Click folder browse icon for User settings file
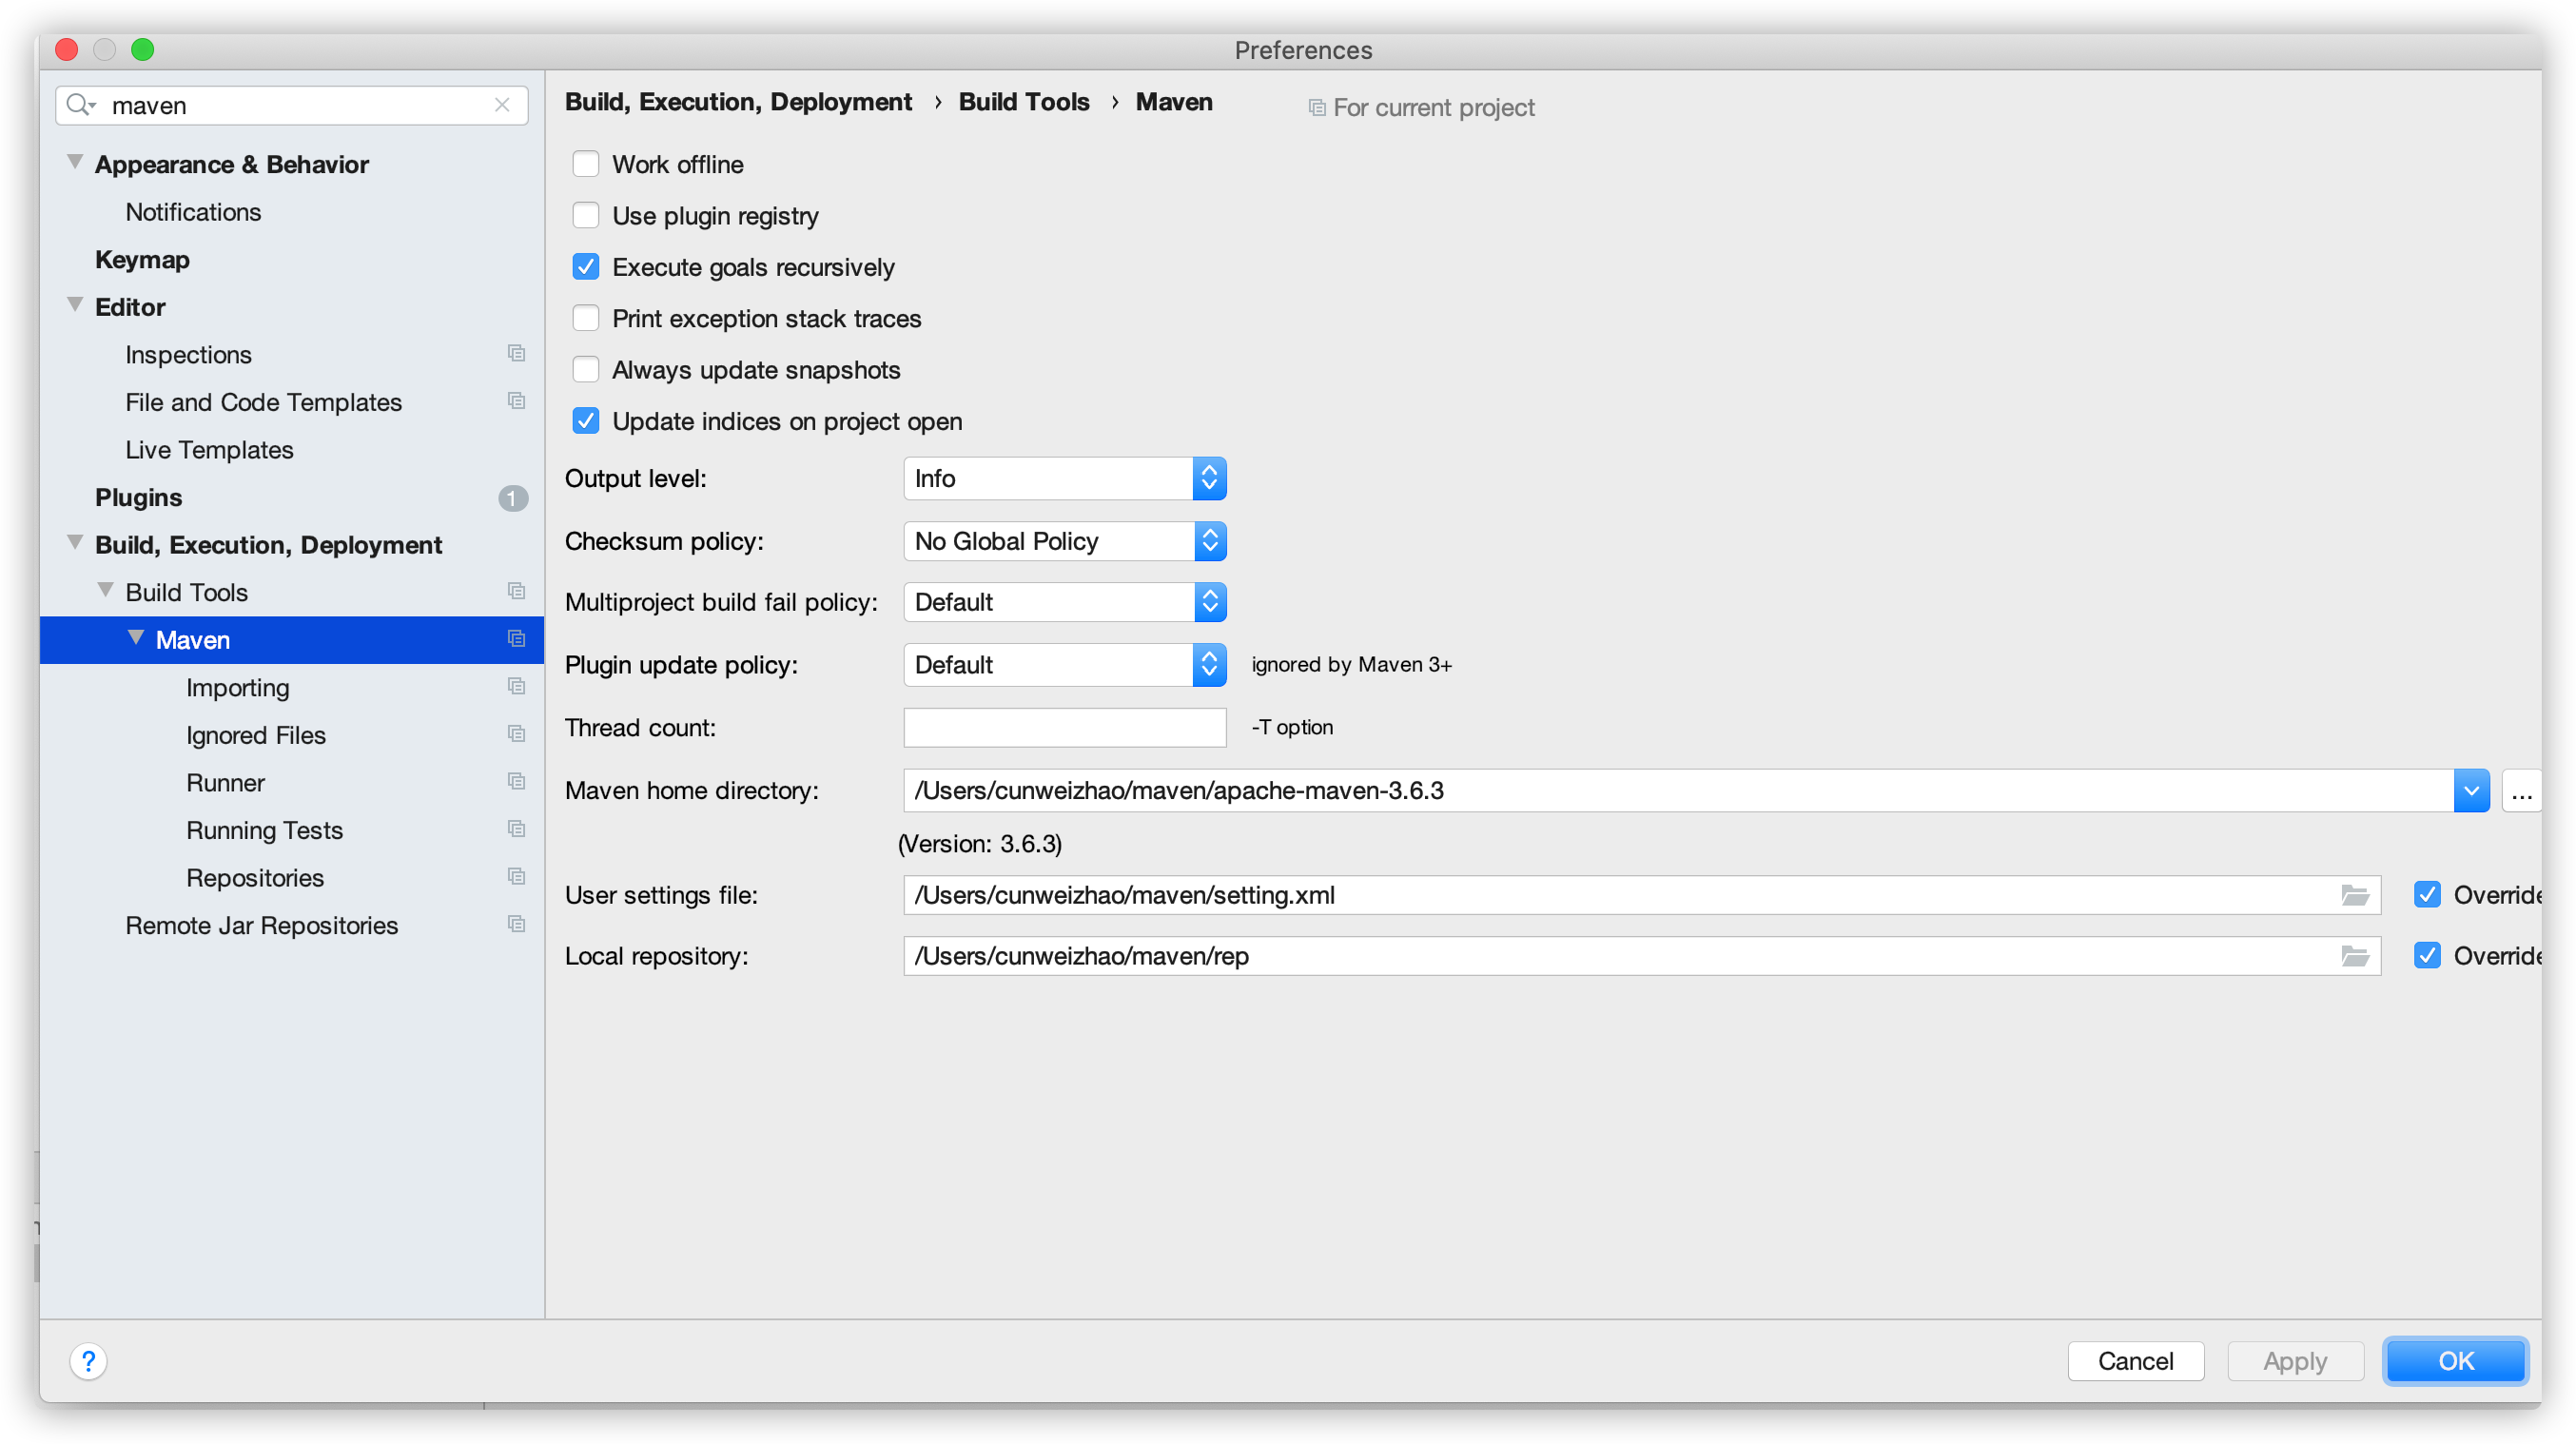 click(2354, 895)
